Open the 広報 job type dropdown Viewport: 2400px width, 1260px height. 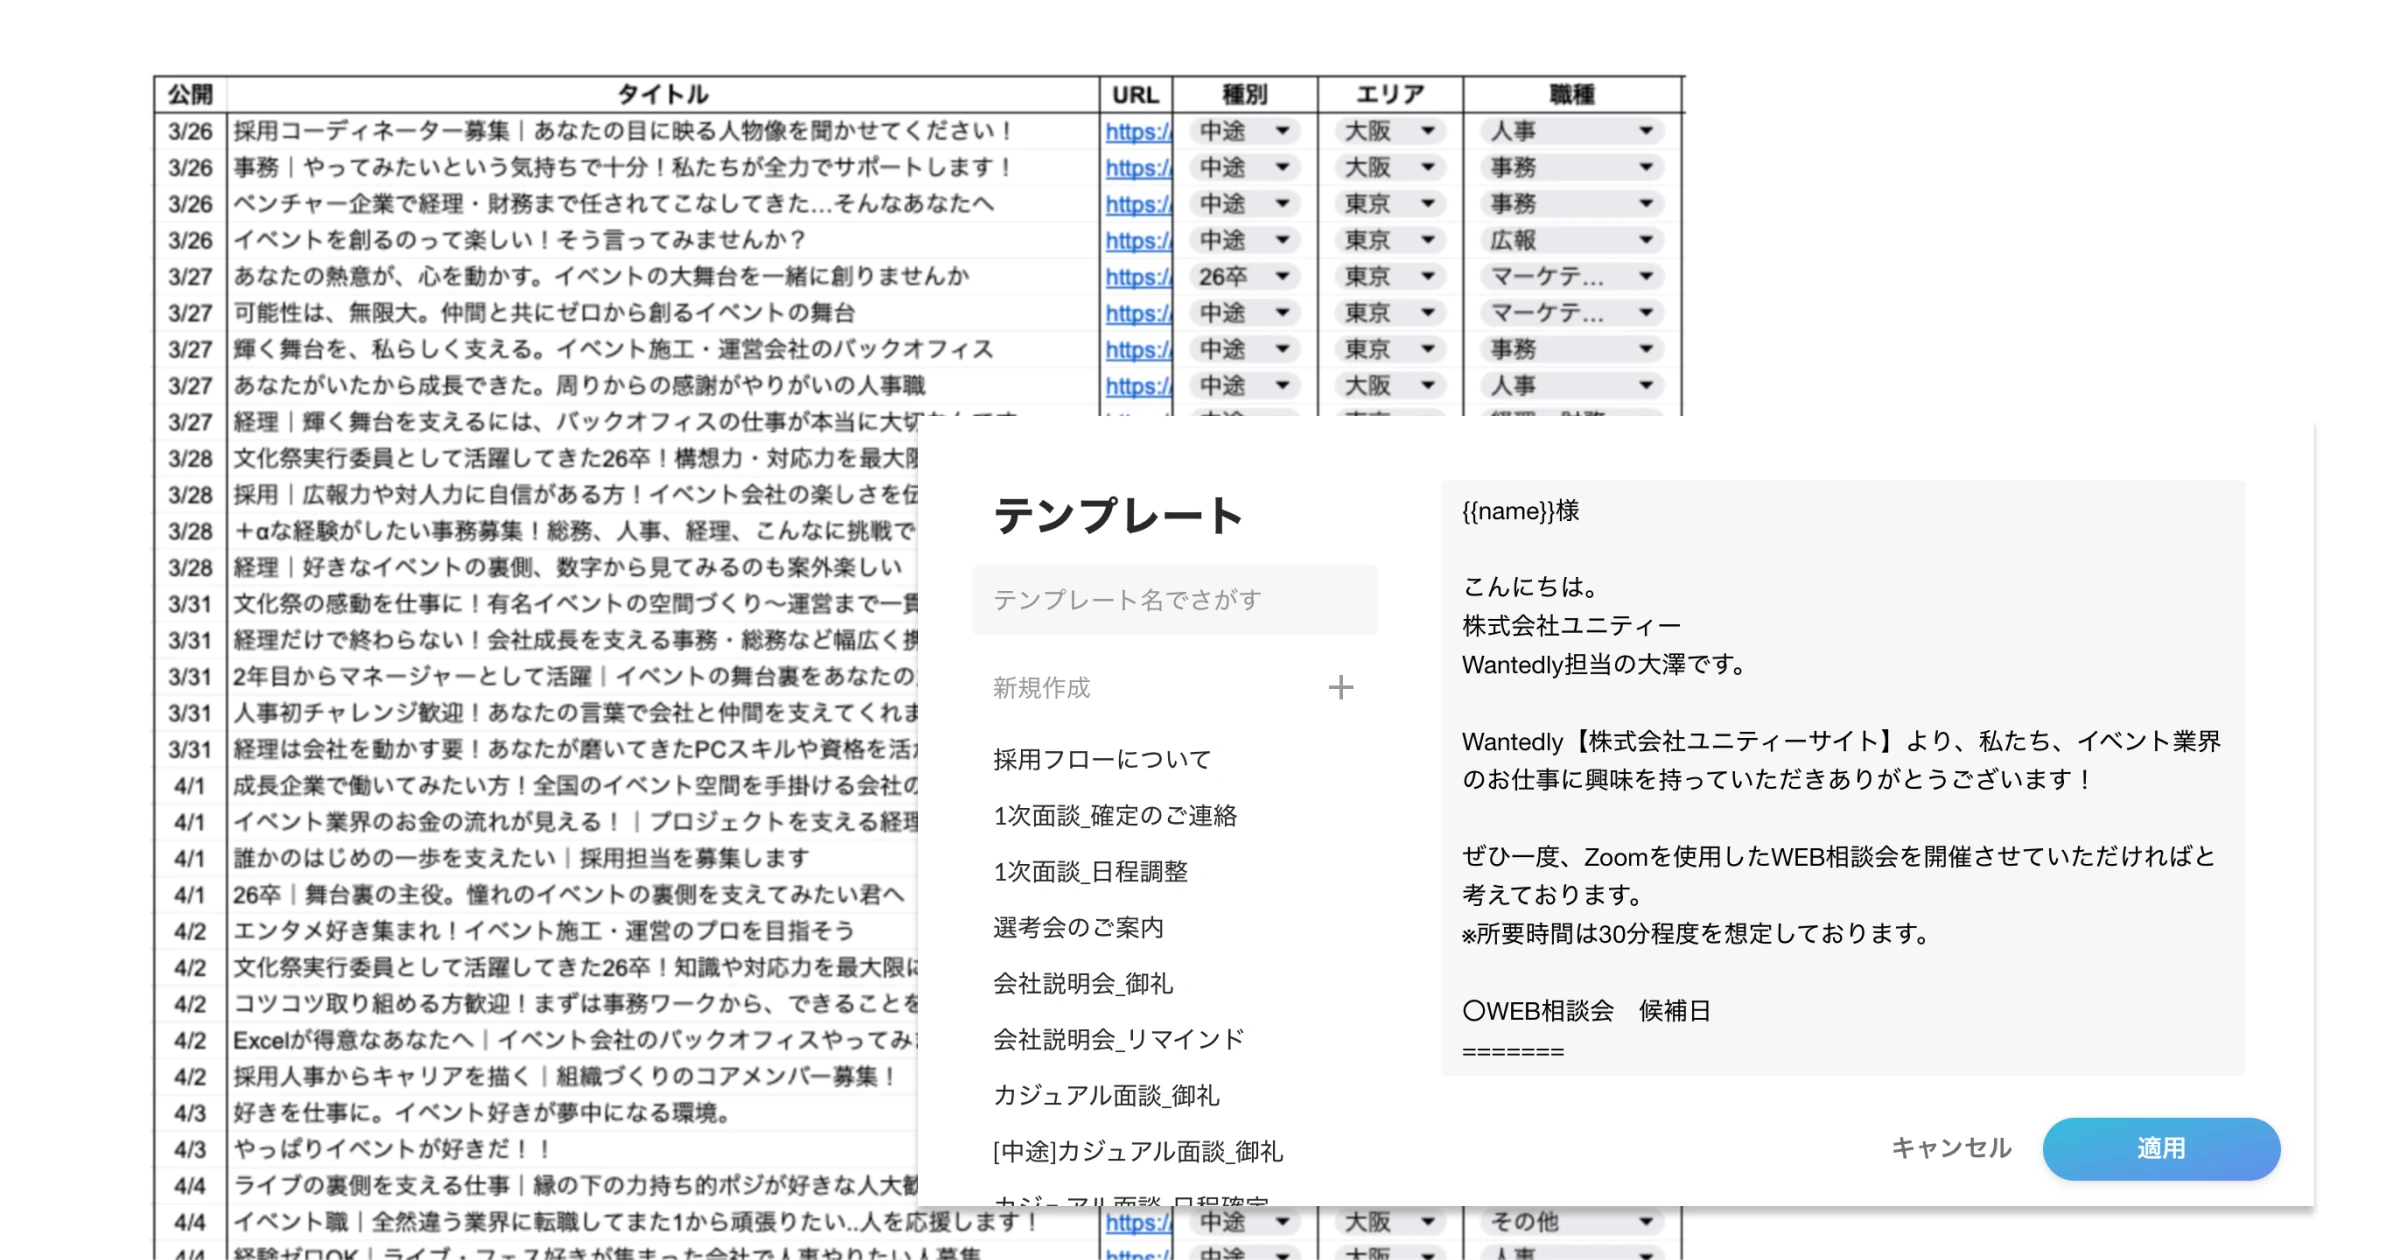coord(1570,240)
